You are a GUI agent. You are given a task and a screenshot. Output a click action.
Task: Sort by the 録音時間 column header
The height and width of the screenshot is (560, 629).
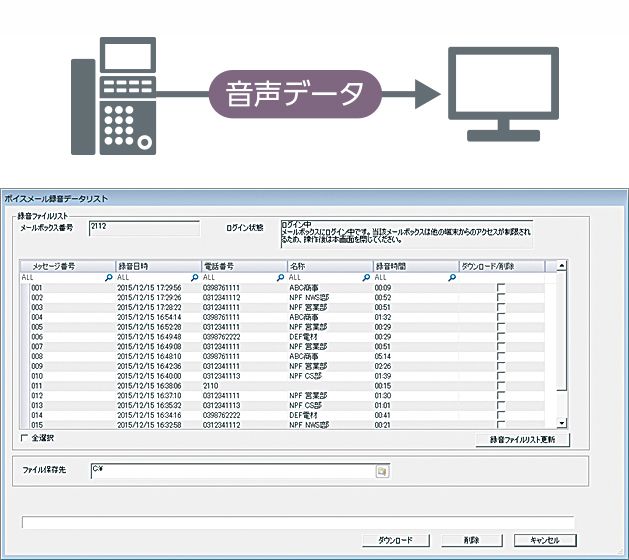pos(416,266)
